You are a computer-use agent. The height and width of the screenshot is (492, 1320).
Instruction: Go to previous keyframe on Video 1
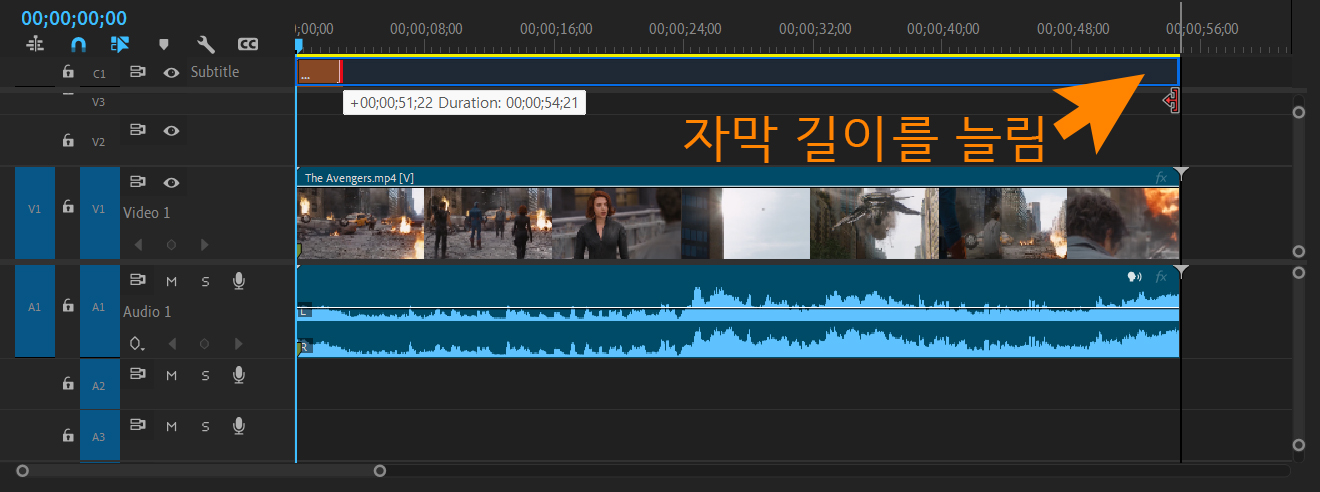pos(139,244)
